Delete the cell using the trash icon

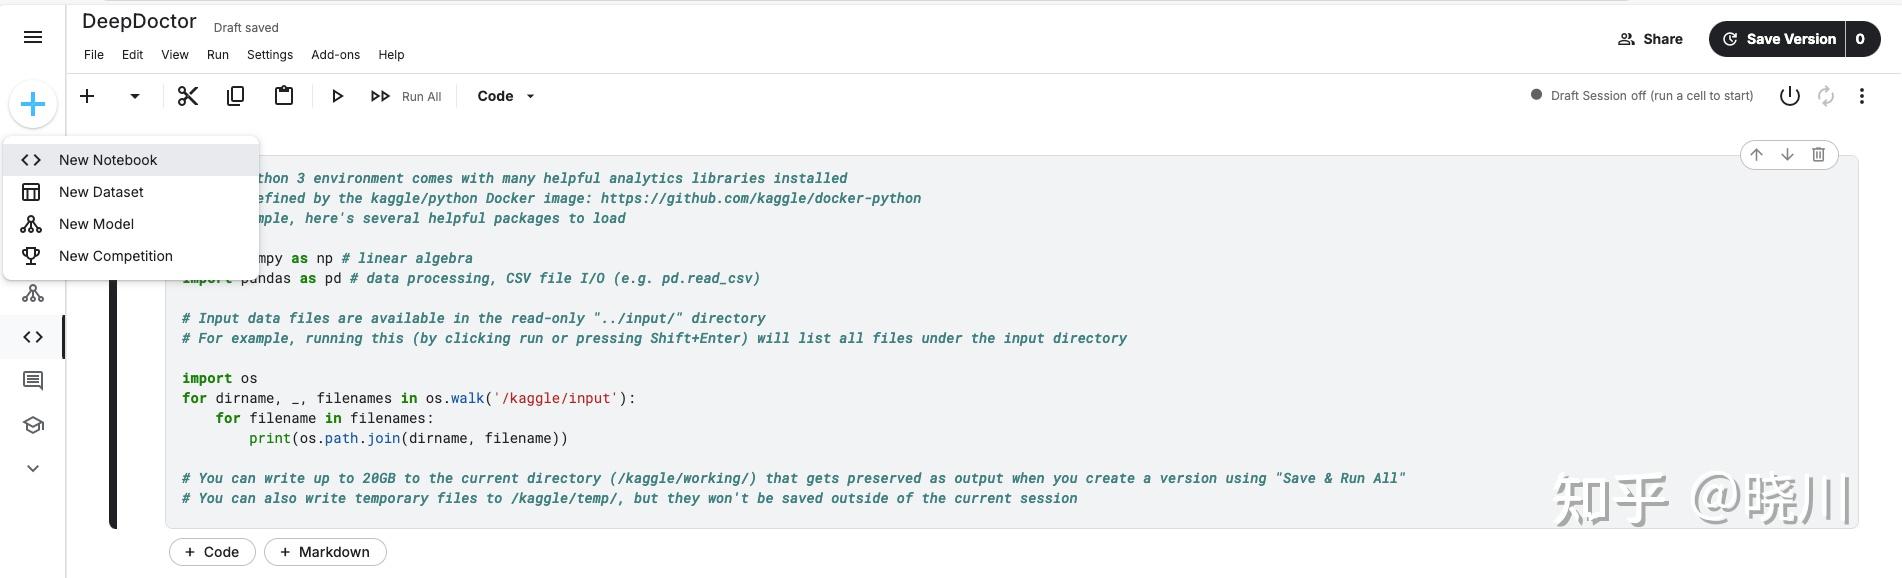pos(1818,154)
